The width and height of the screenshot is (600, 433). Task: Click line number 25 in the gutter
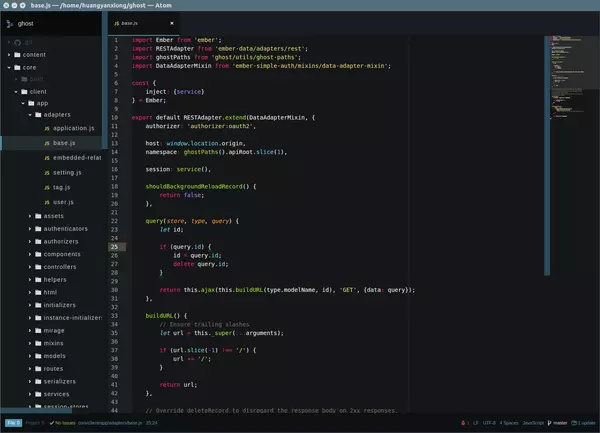114,247
